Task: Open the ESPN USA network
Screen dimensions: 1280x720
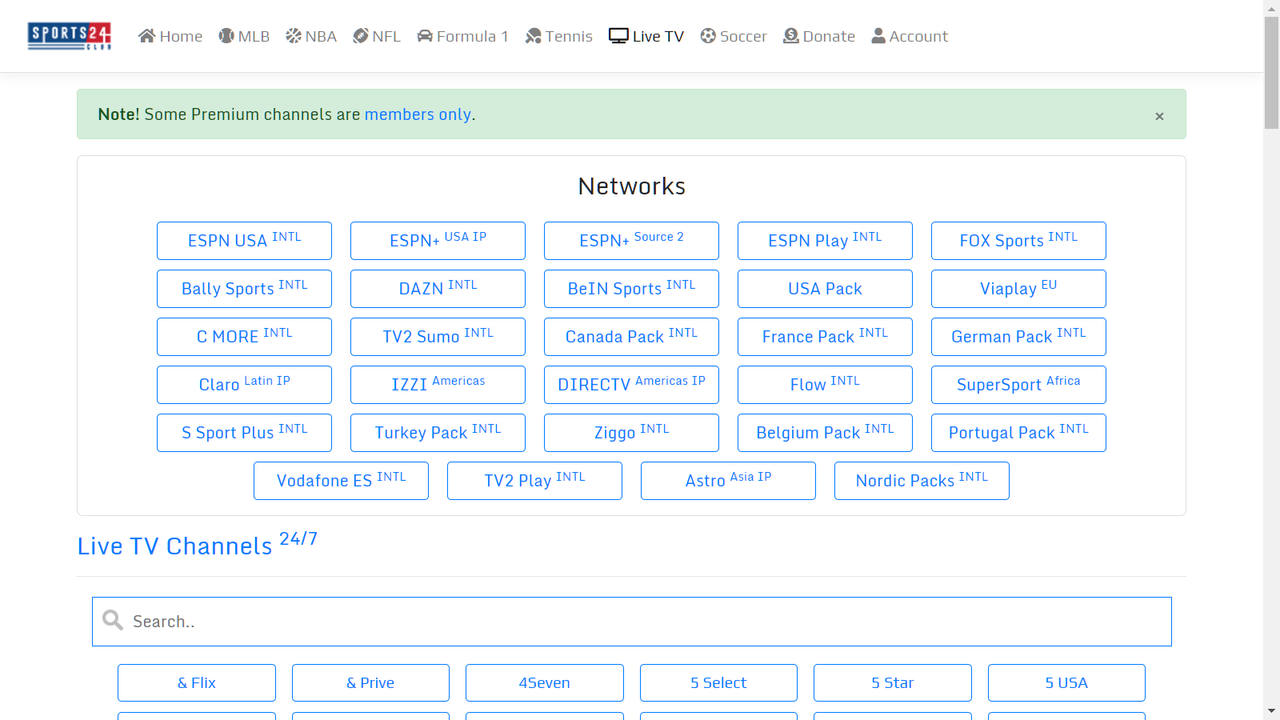Action: [x=244, y=241]
